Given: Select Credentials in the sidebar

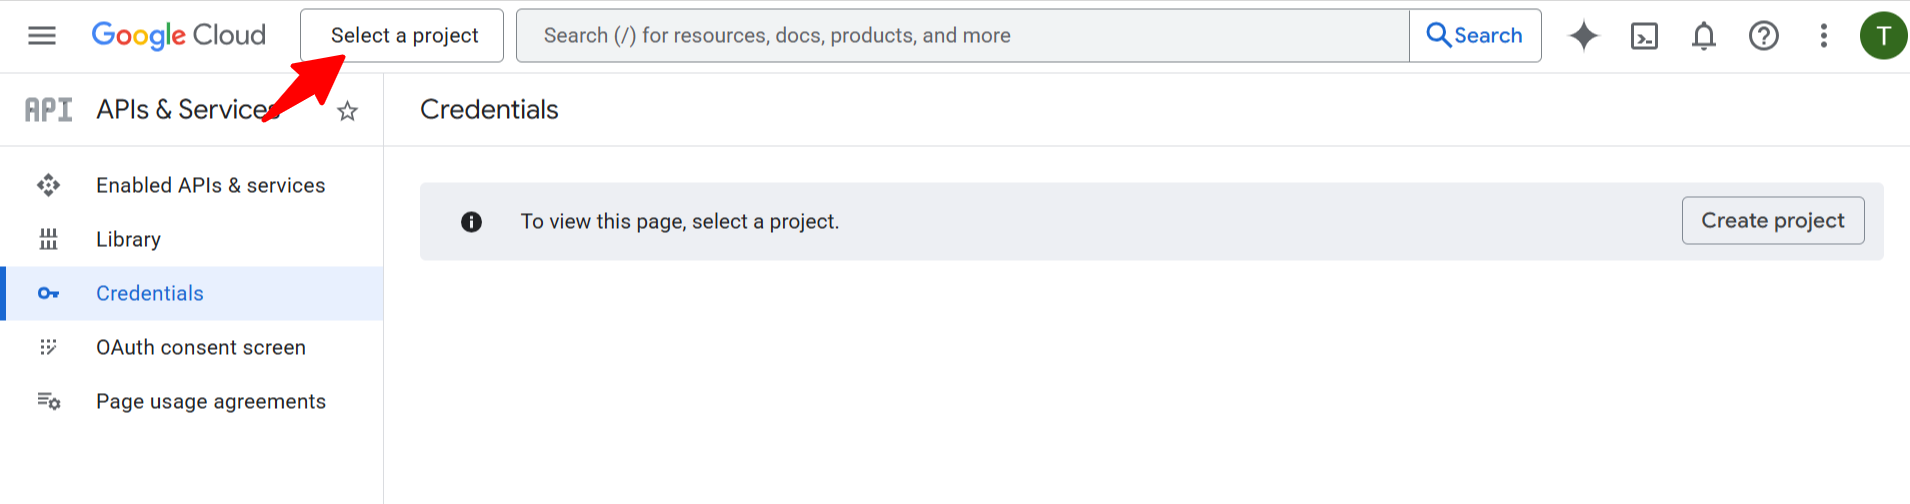Looking at the screenshot, I should [x=150, y=293].
